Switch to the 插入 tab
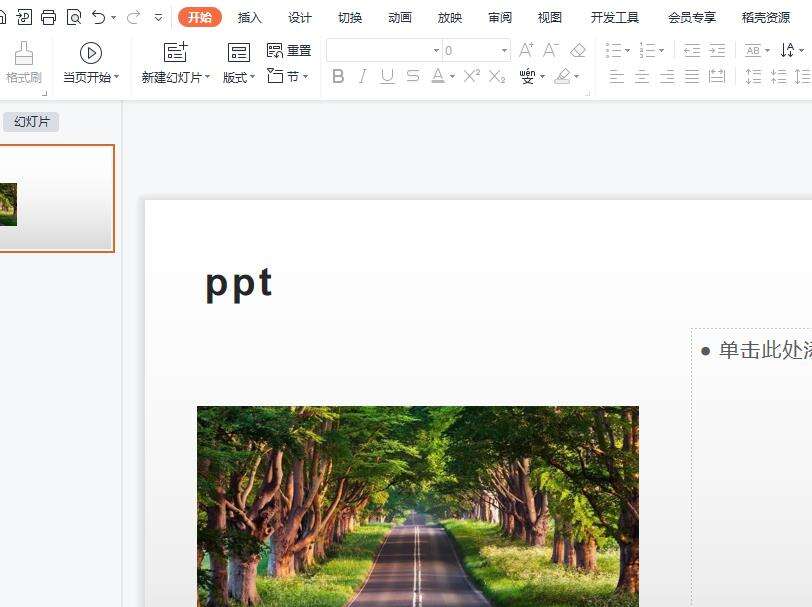The image size is (812, 607). [x=250, y=18]
